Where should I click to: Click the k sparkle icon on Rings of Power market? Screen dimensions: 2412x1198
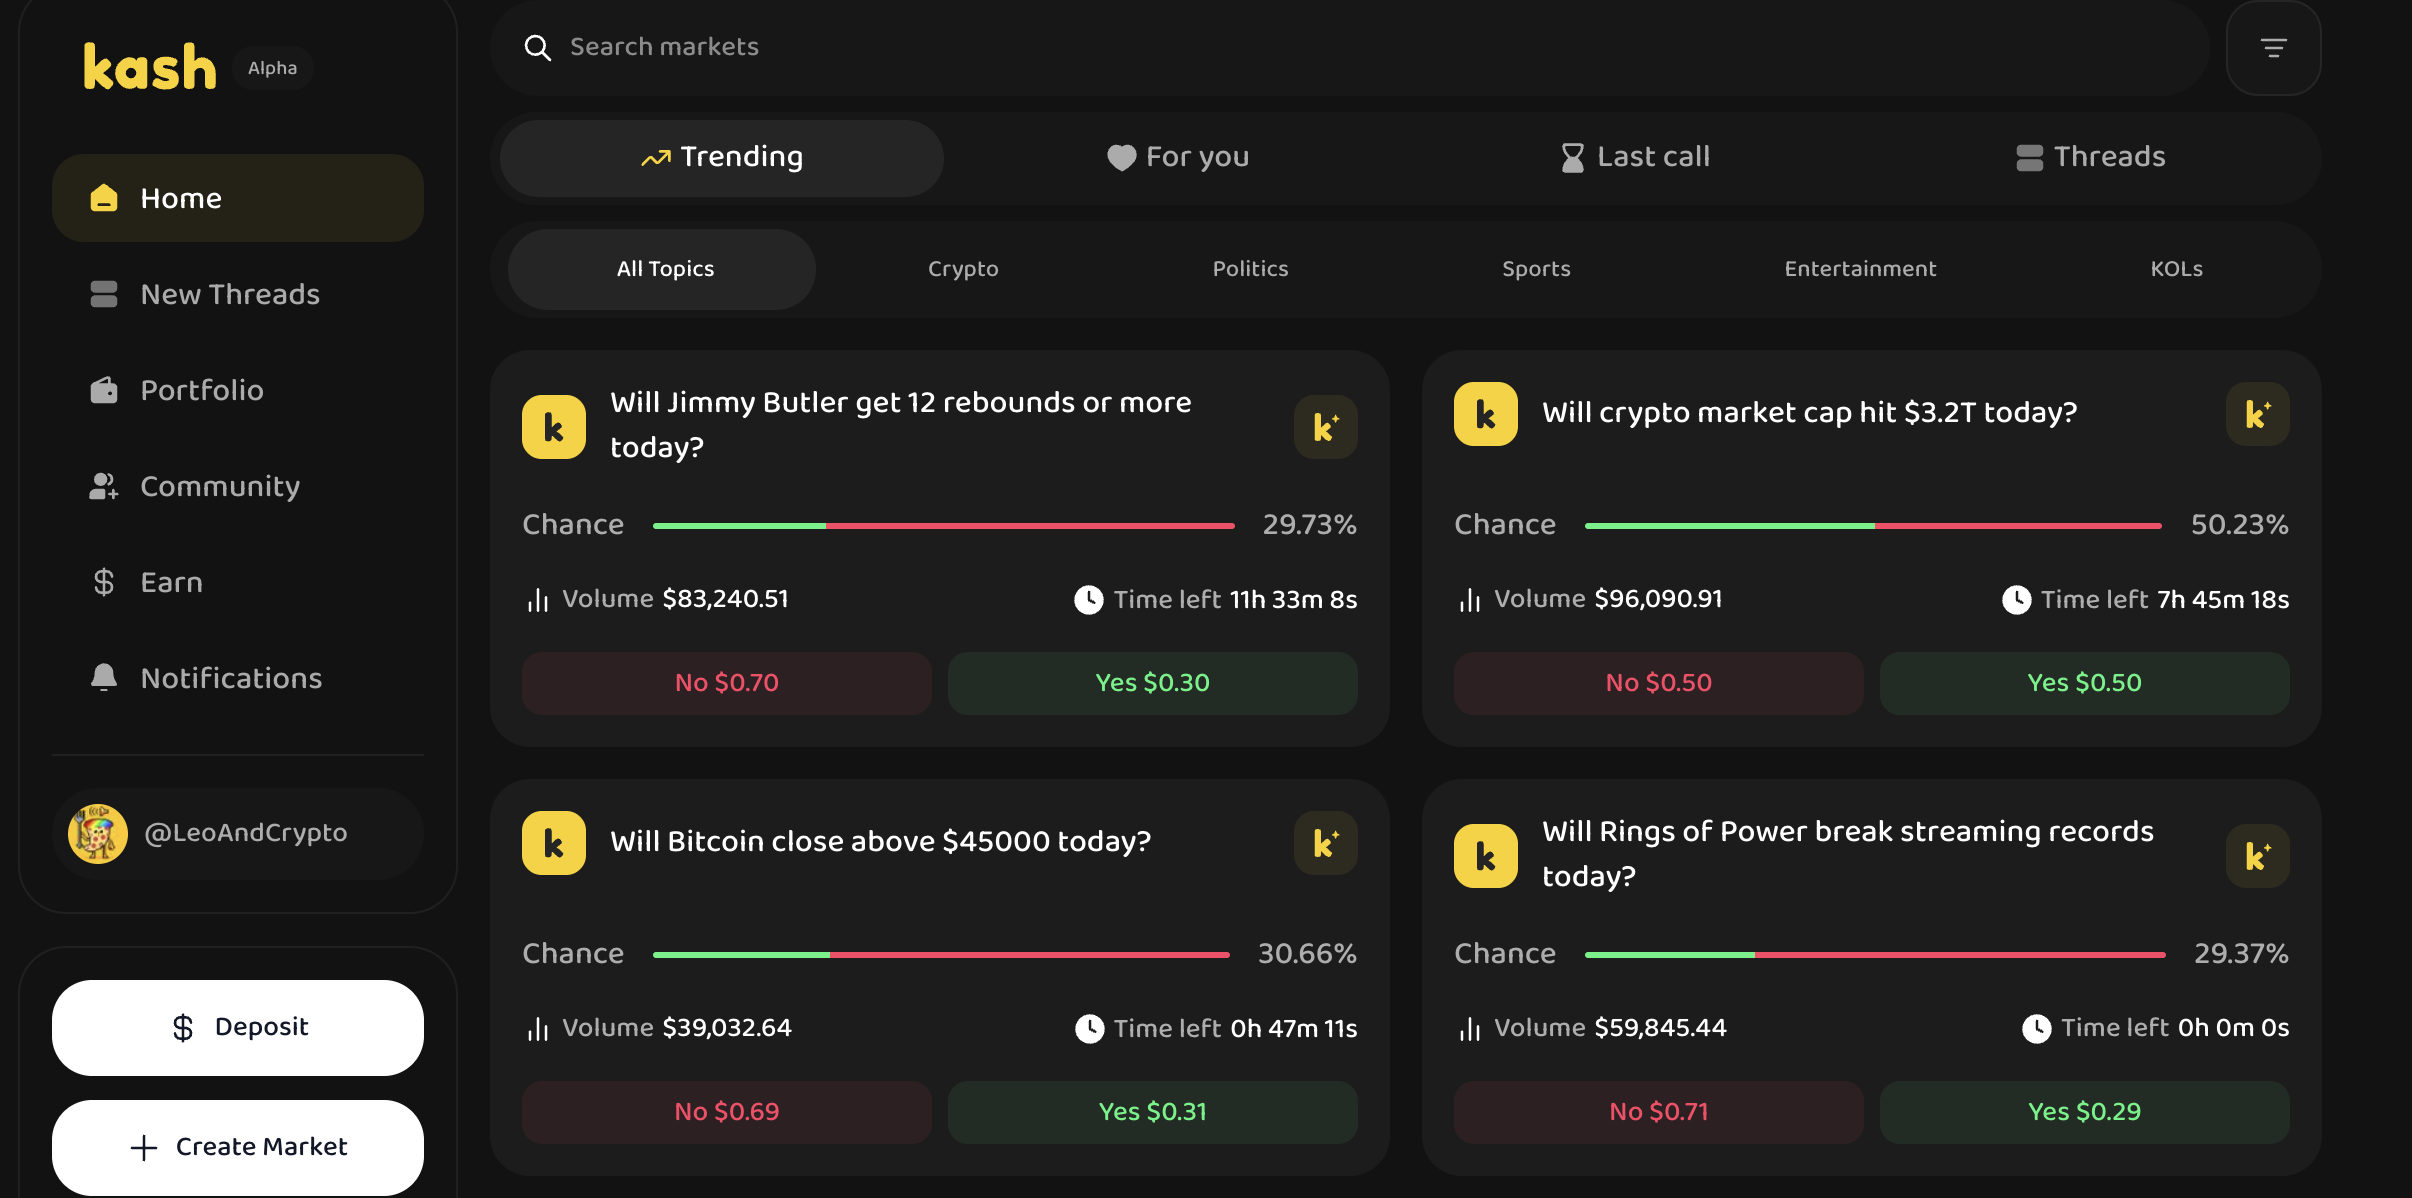[2257, 856]
